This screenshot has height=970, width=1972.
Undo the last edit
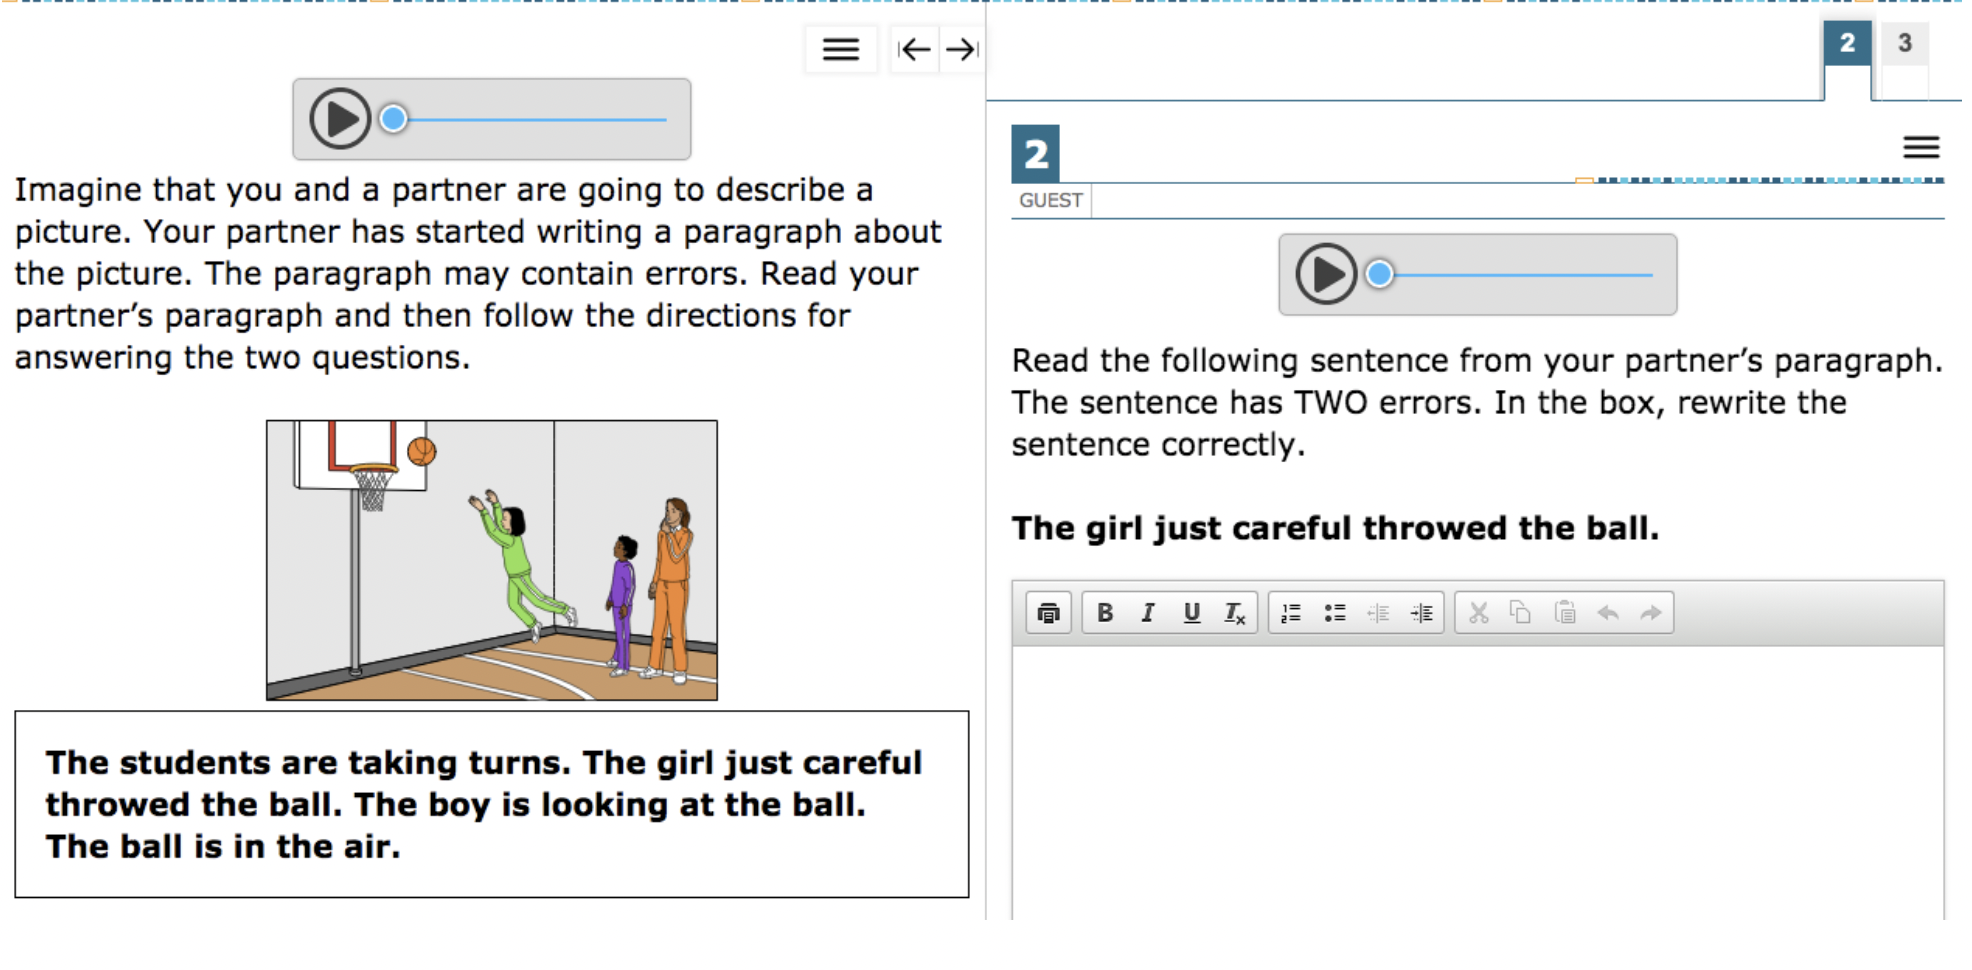click(x=1608, y=613)
